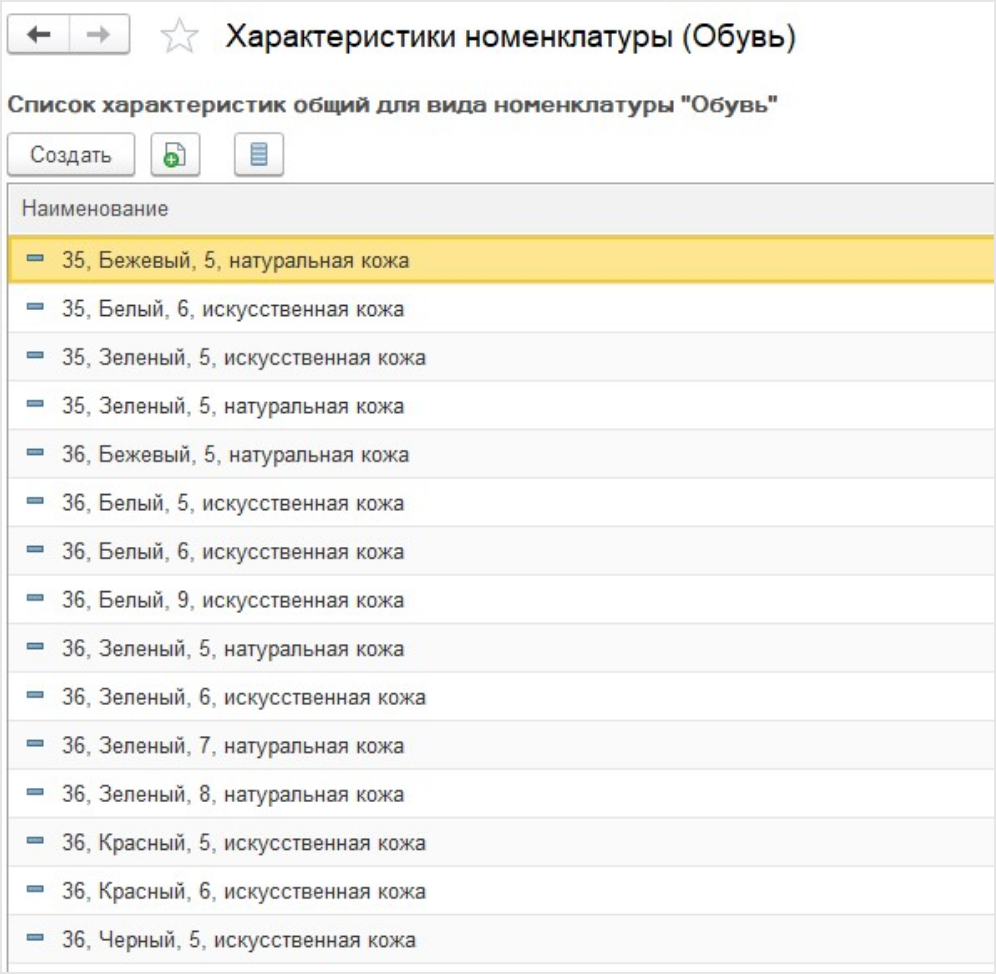Select row 36, Красный, 5, искусственная кожа

coord(243,843)
